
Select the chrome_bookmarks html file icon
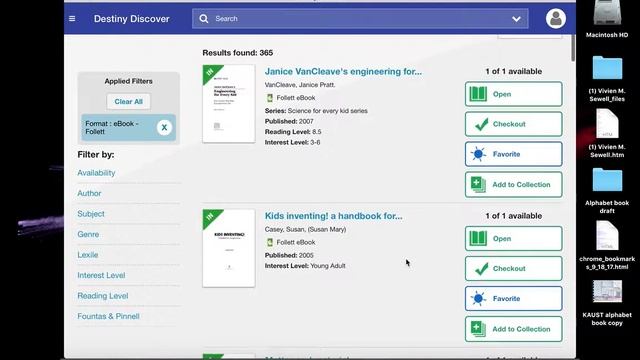tap(607, 236)
